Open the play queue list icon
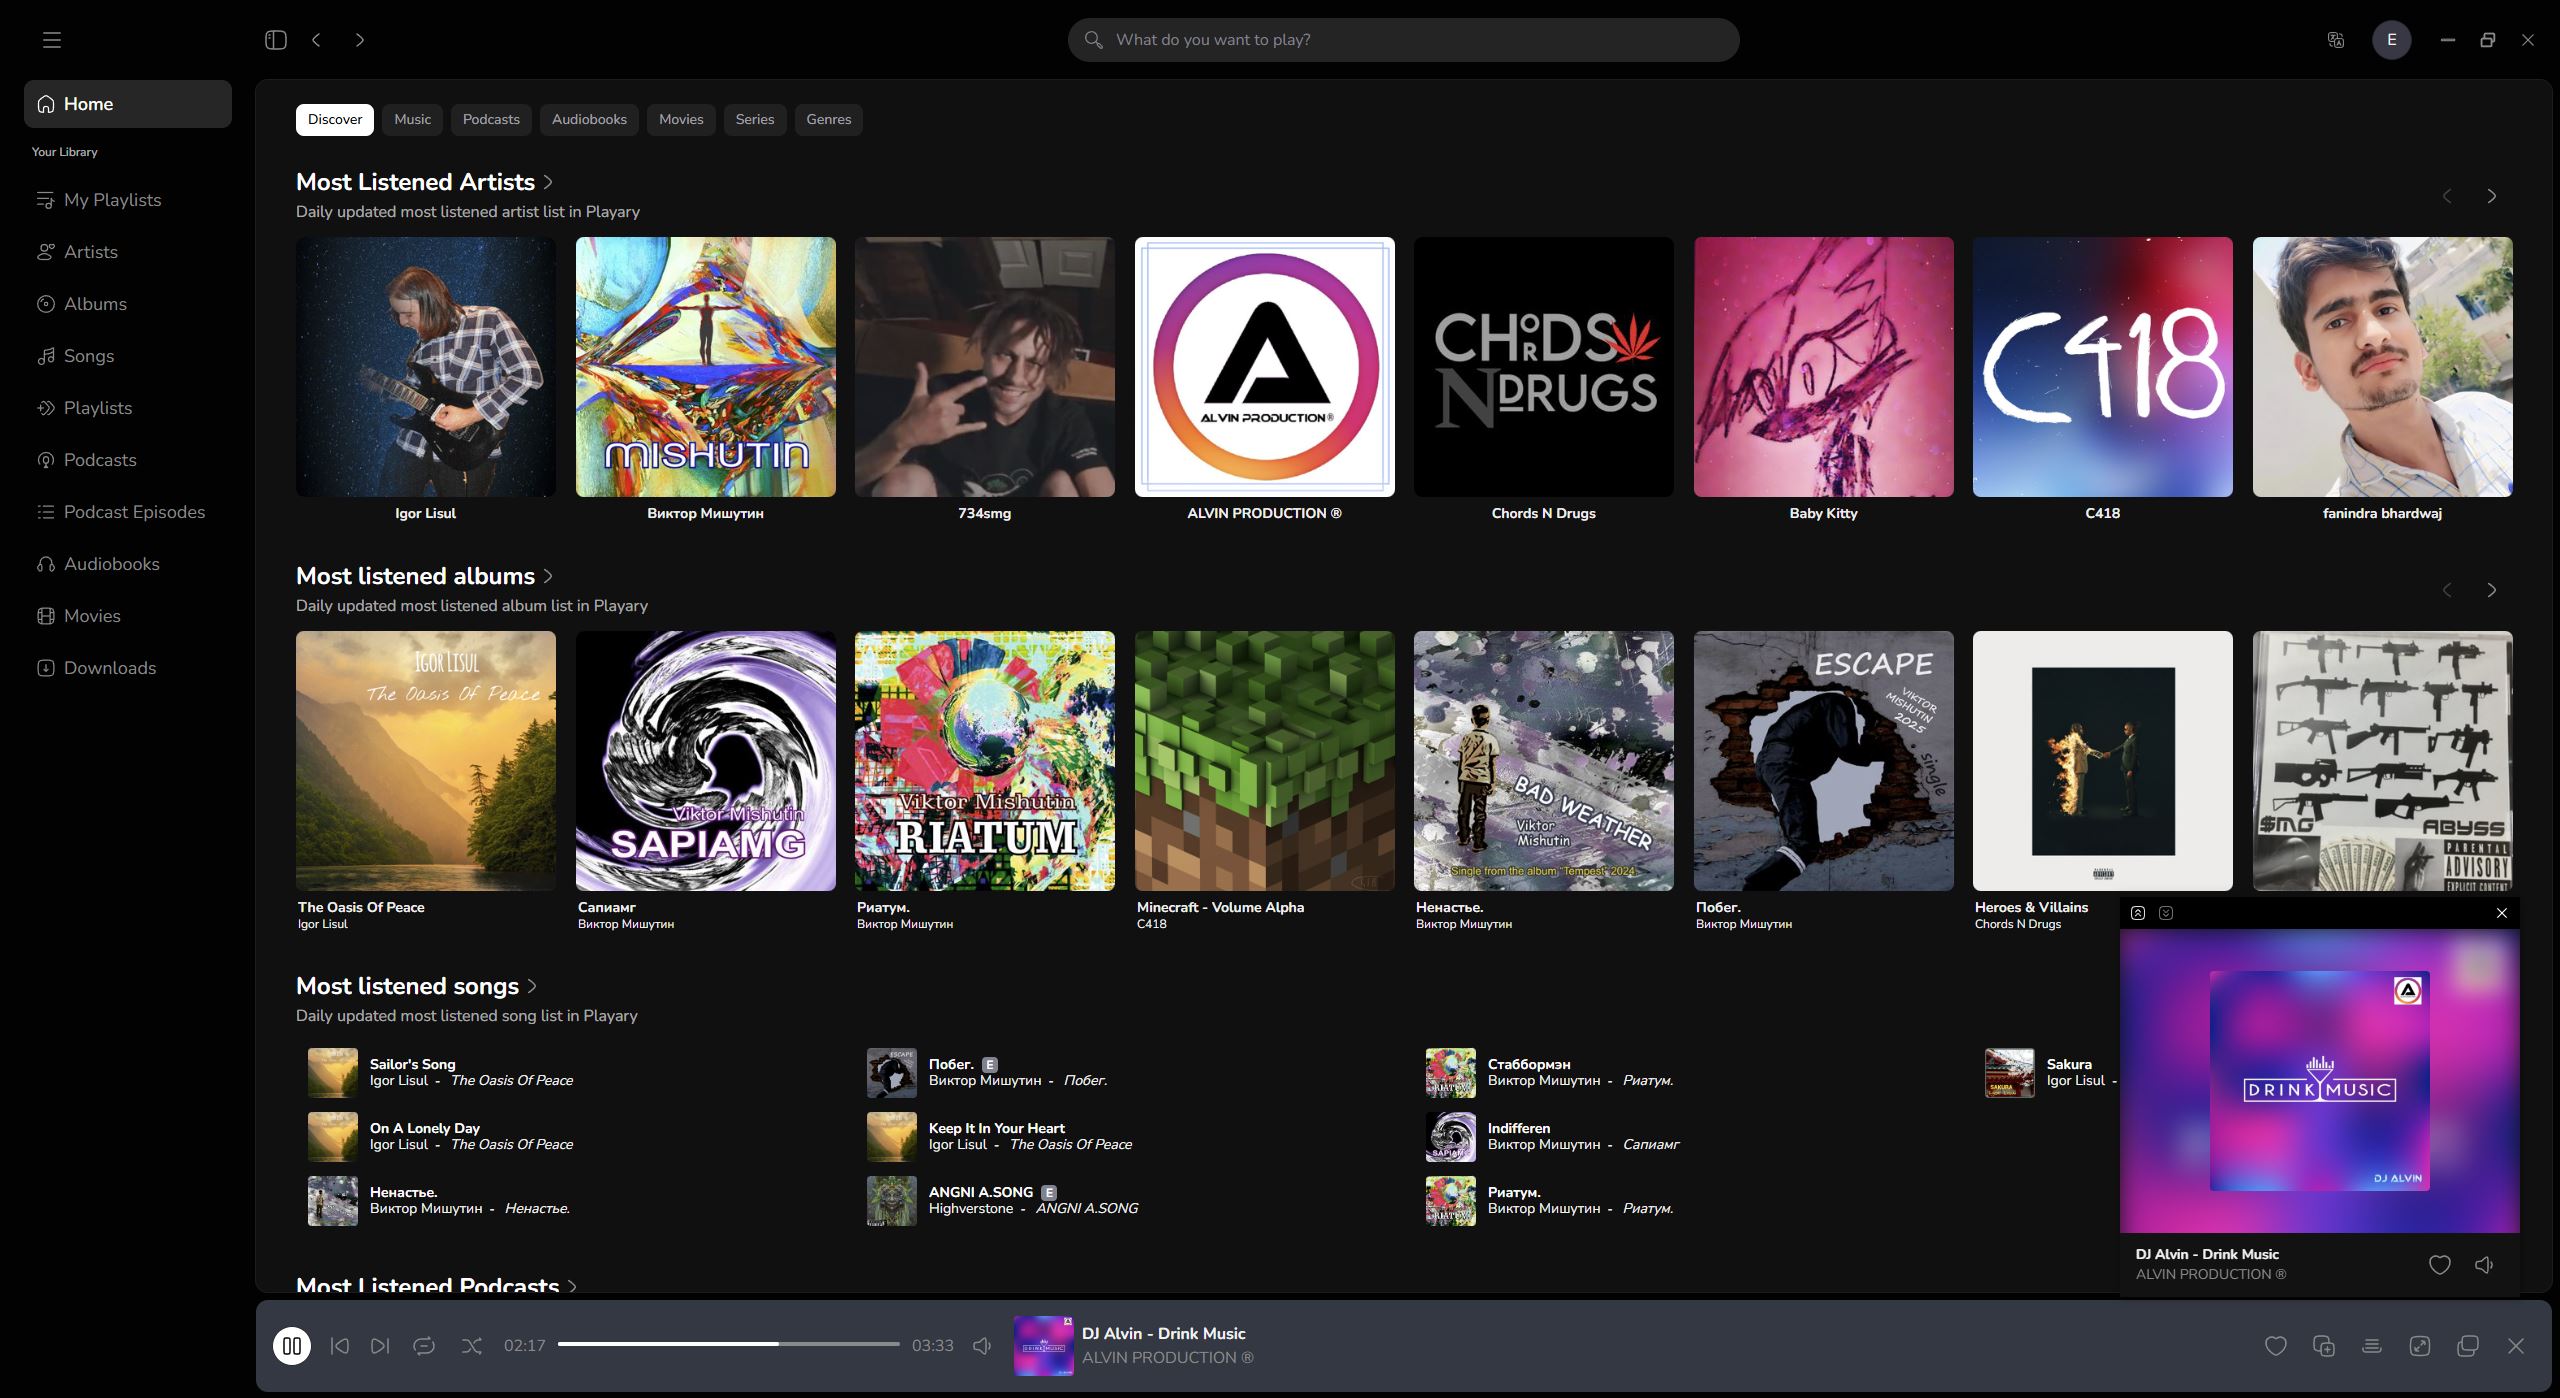Screen dimensions: 2560x1398 2372,1346
